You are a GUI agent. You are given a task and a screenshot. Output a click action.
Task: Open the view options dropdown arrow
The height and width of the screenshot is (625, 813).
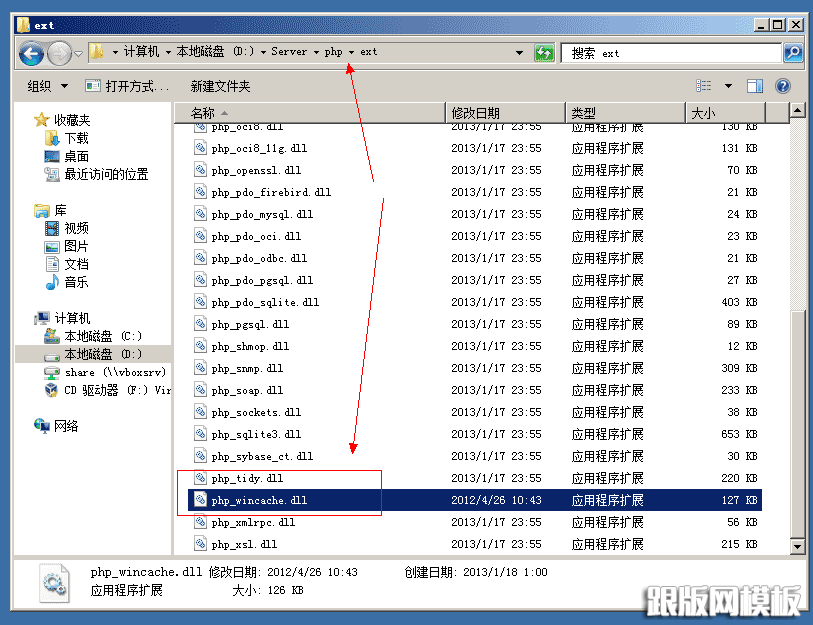tap(728, 86)
